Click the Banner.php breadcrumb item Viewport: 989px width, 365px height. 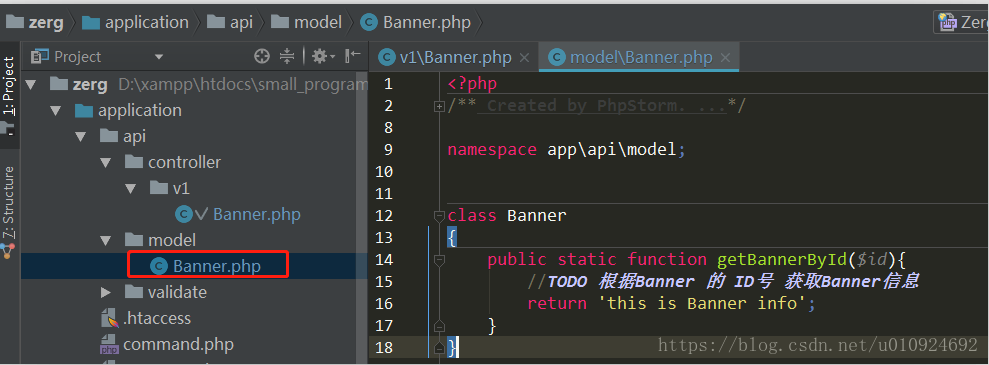point(416,23)
